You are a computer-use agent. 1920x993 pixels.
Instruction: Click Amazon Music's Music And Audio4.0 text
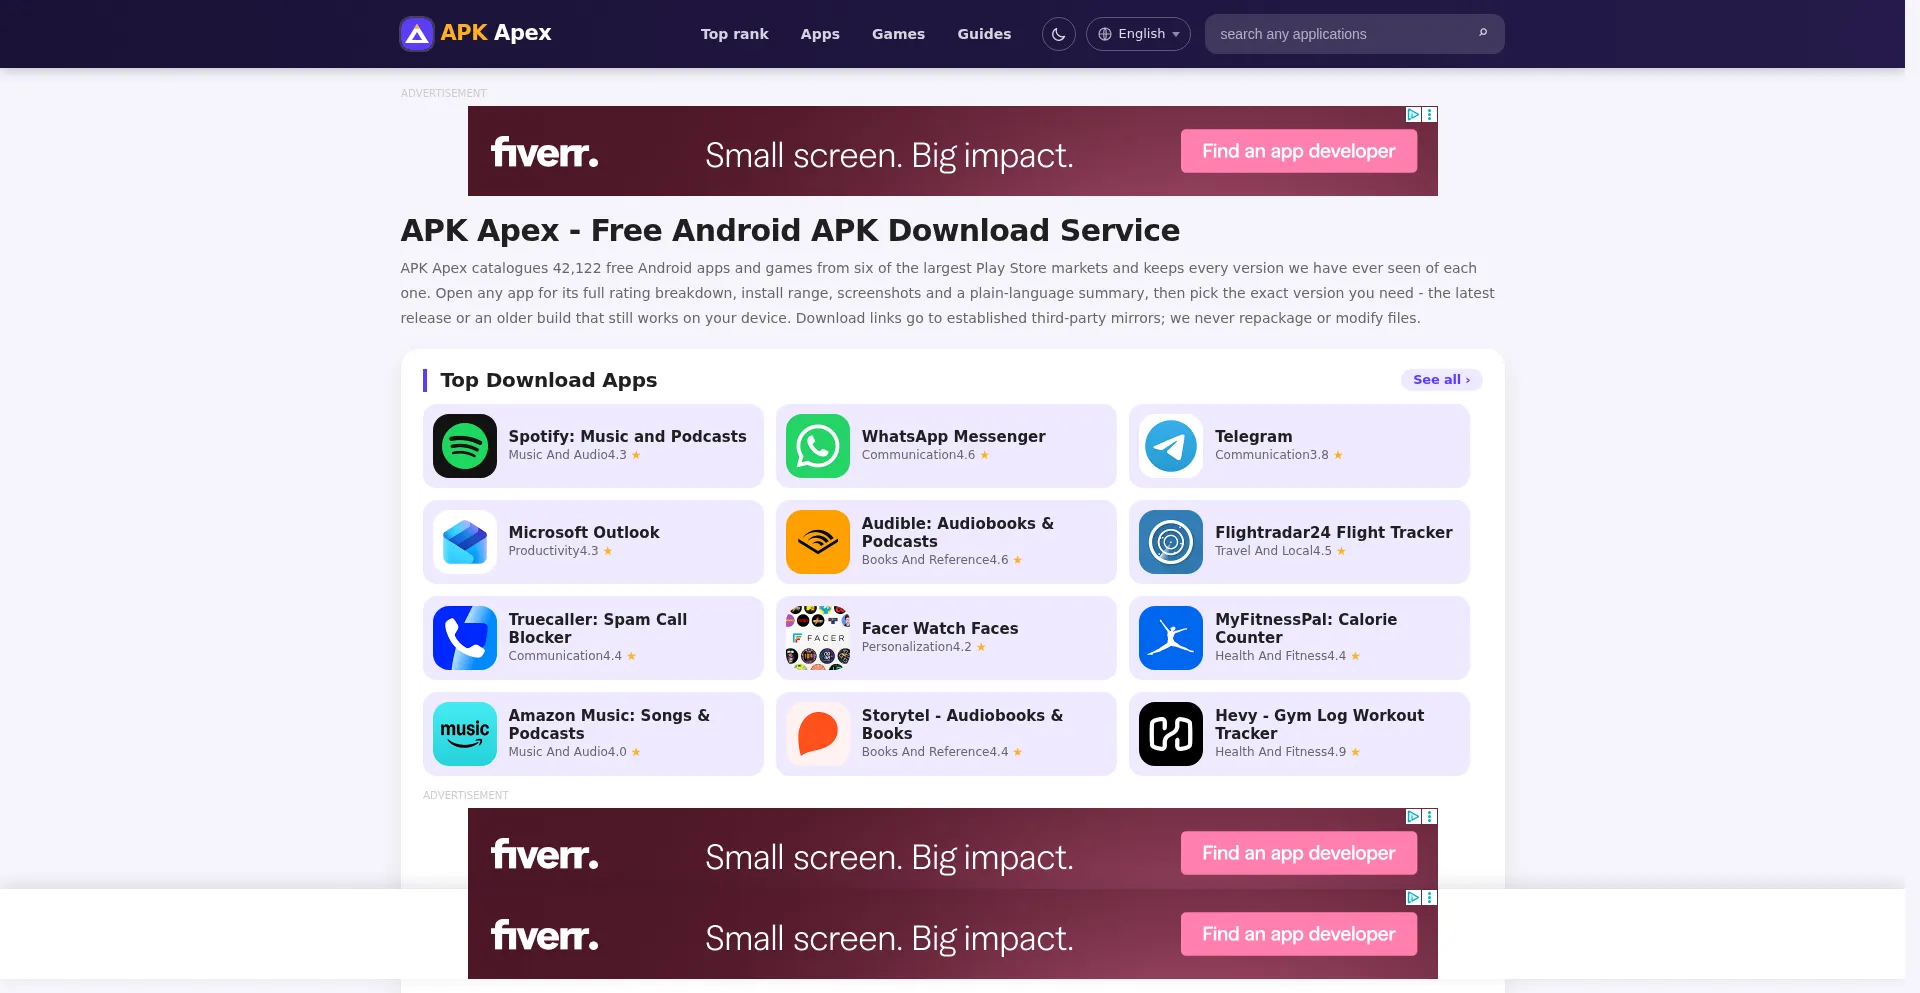574,752
